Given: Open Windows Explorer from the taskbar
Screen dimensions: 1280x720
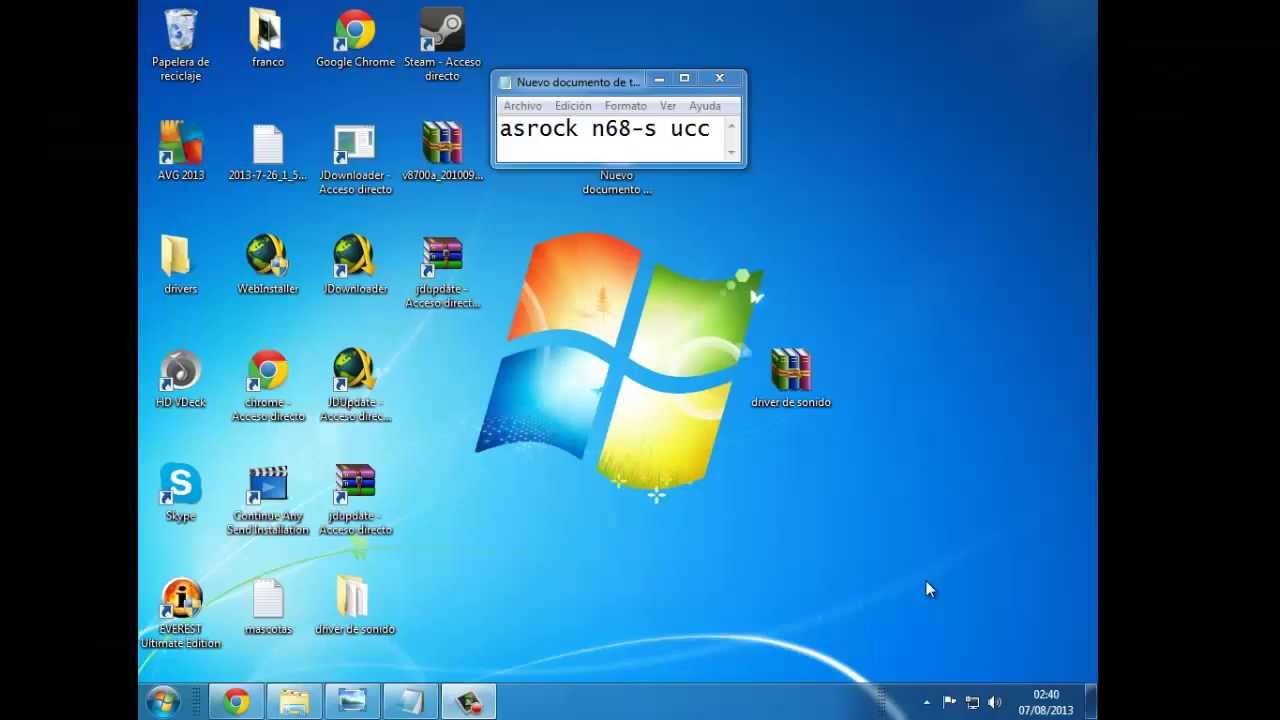Looking at the screenshot, I should coord(295,702).
